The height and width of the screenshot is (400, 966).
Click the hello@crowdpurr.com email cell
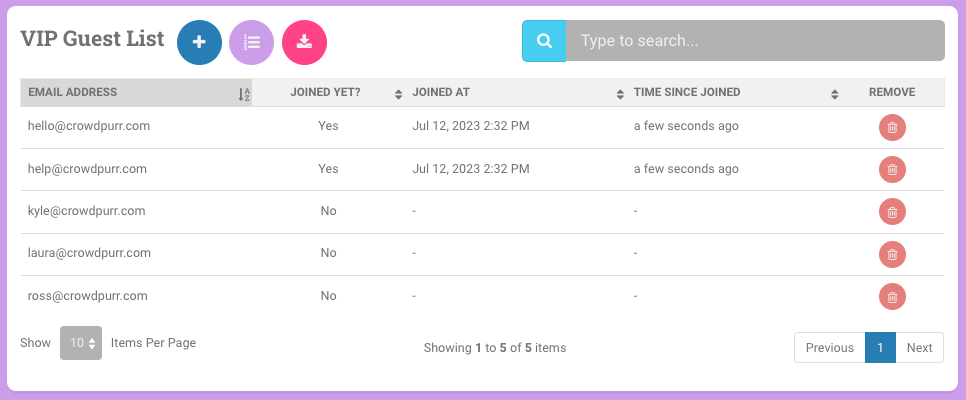pos(89,126)
